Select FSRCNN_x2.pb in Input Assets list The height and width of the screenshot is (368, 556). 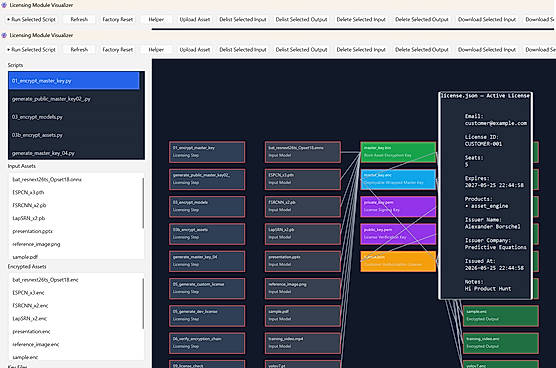tap(75, 205)
